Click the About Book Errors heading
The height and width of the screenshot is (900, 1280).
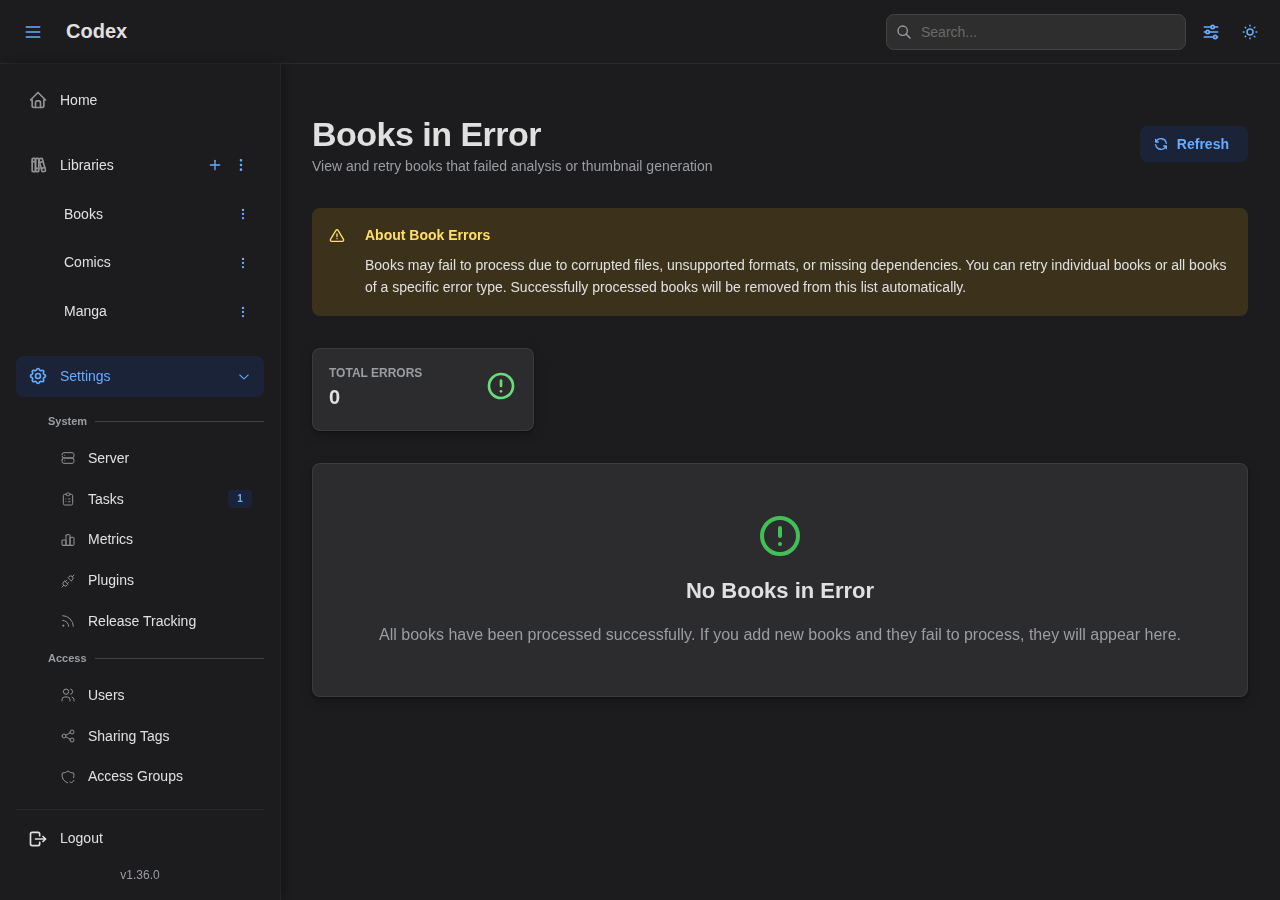pos(427,235)
